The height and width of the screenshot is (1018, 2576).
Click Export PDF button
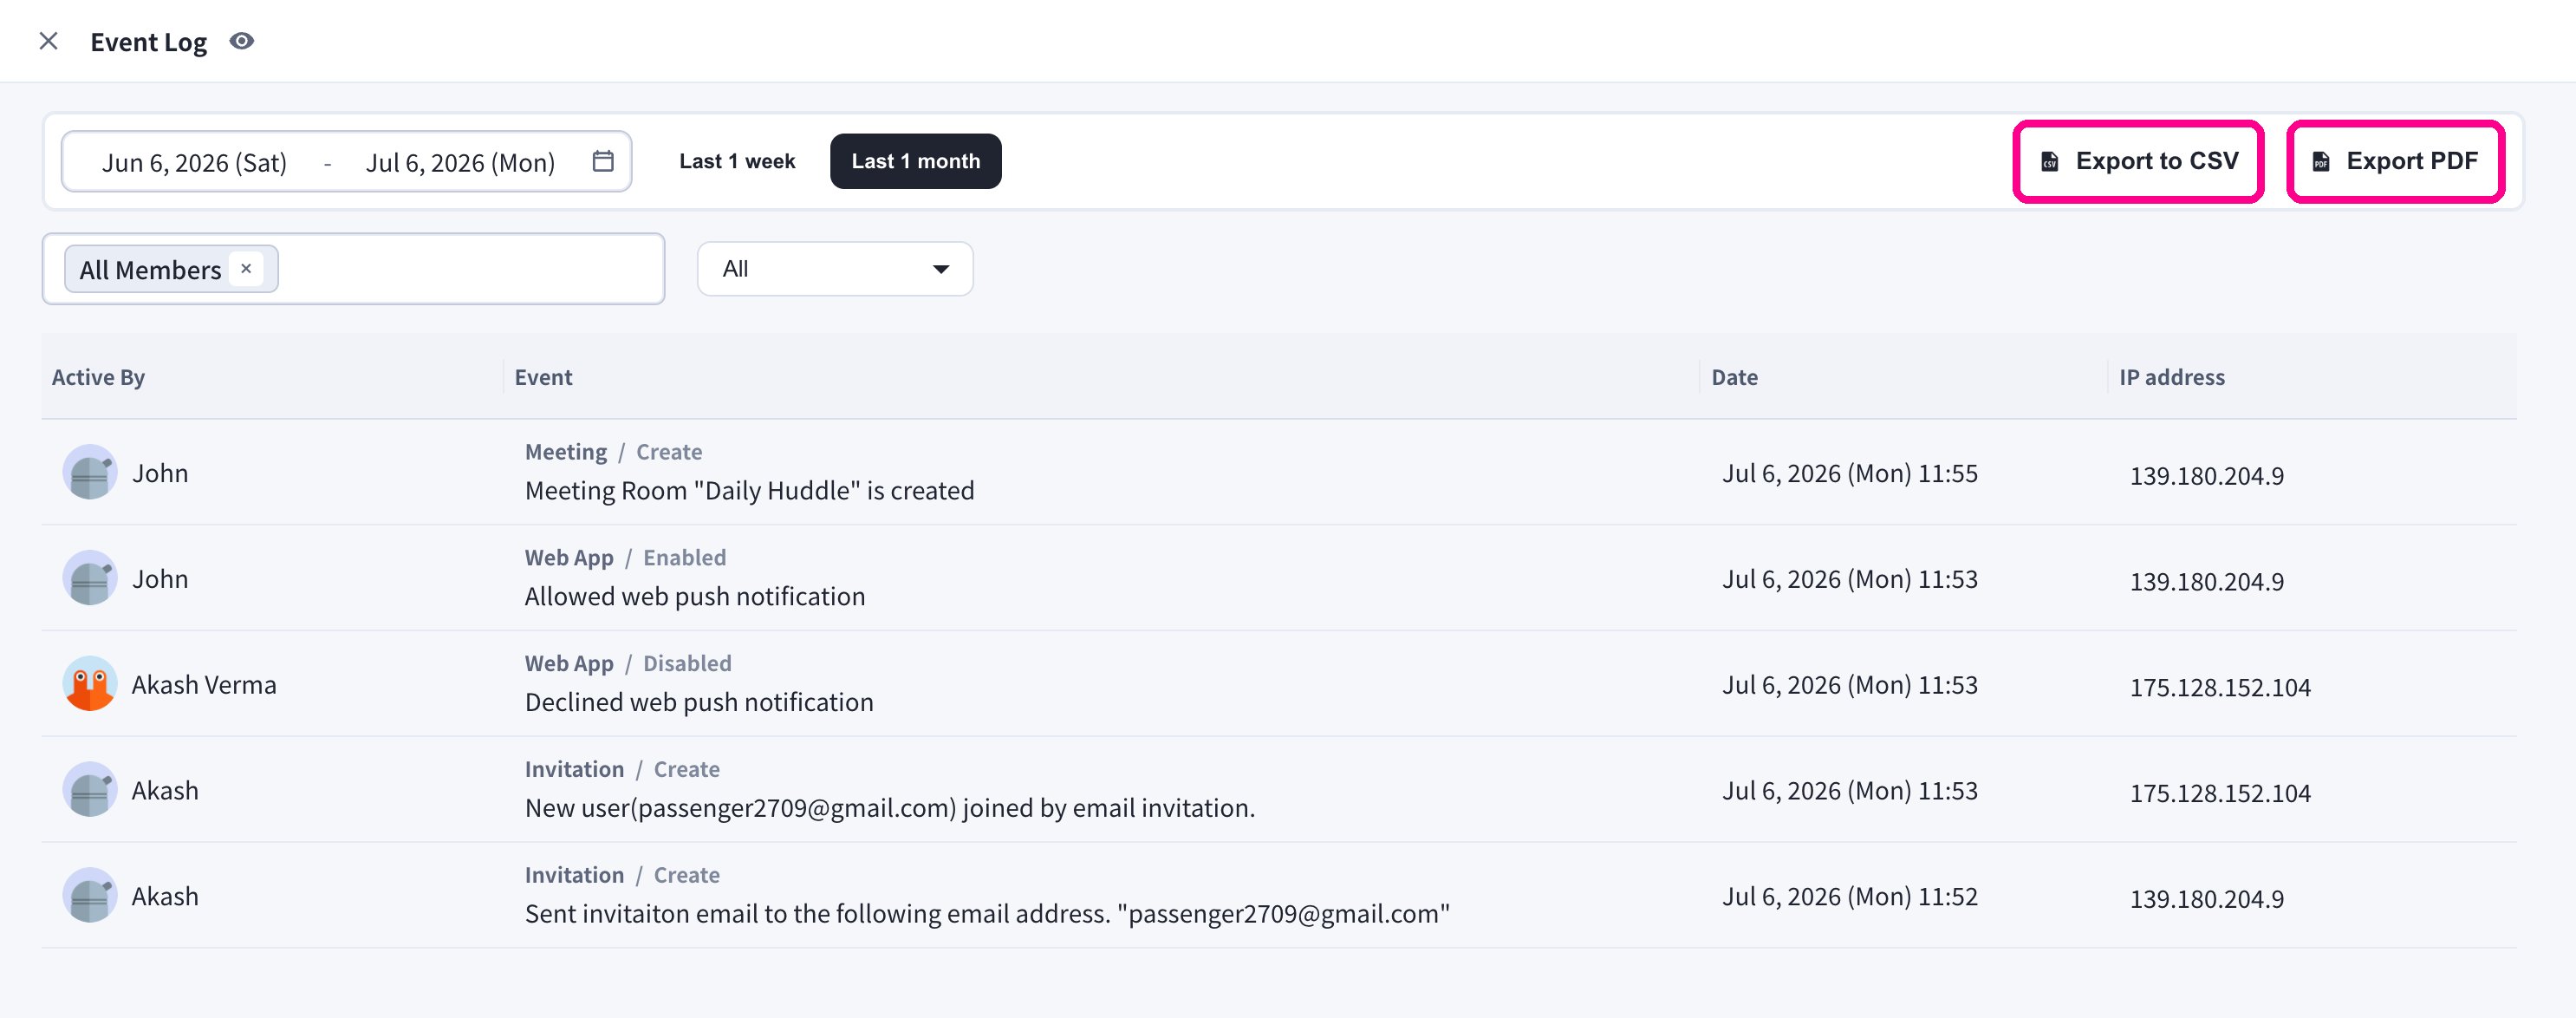pyautogui.click(x=2395, y=162)
